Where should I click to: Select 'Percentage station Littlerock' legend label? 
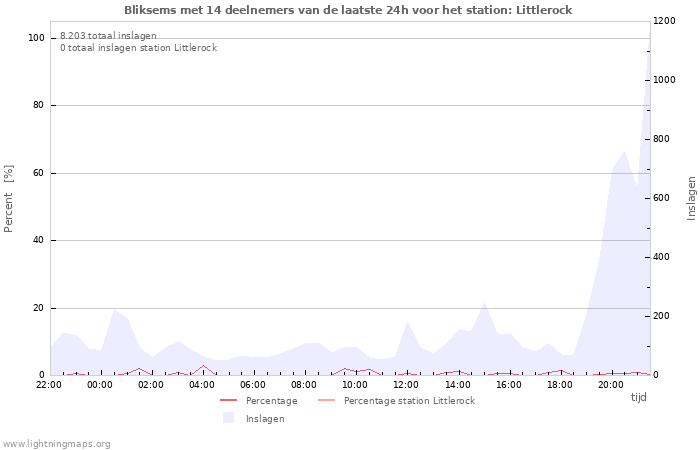tap(409, 401)
